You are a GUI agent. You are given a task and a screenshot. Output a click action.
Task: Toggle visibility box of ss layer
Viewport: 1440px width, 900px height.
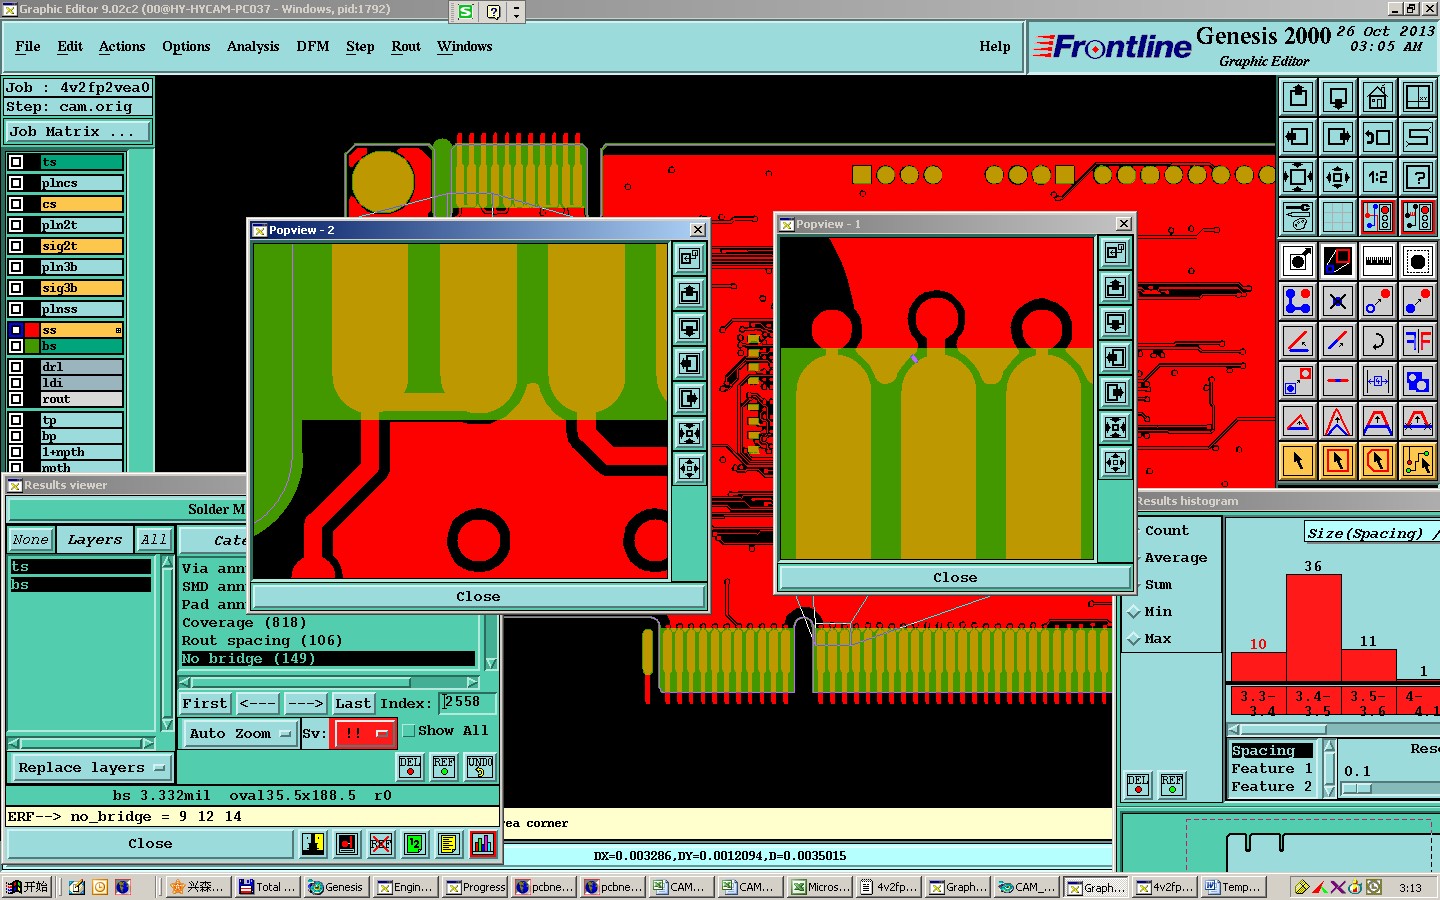(x=16, y=330)
